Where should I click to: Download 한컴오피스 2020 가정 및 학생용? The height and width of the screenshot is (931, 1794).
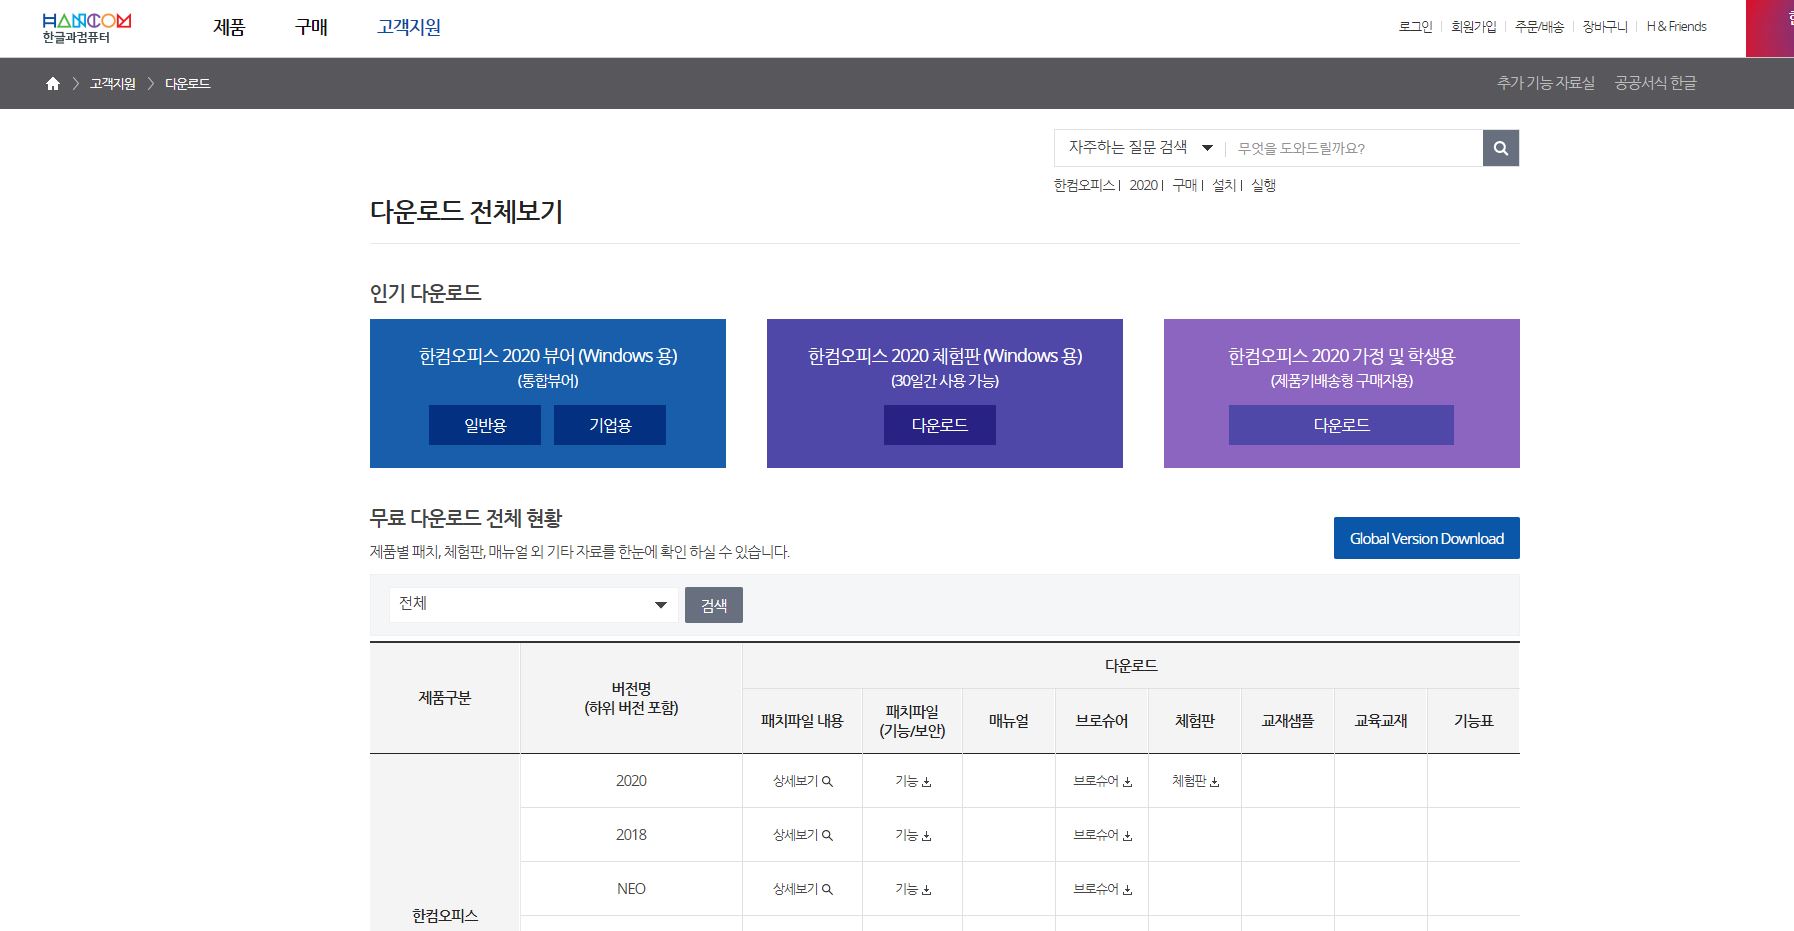[1341, 425]
